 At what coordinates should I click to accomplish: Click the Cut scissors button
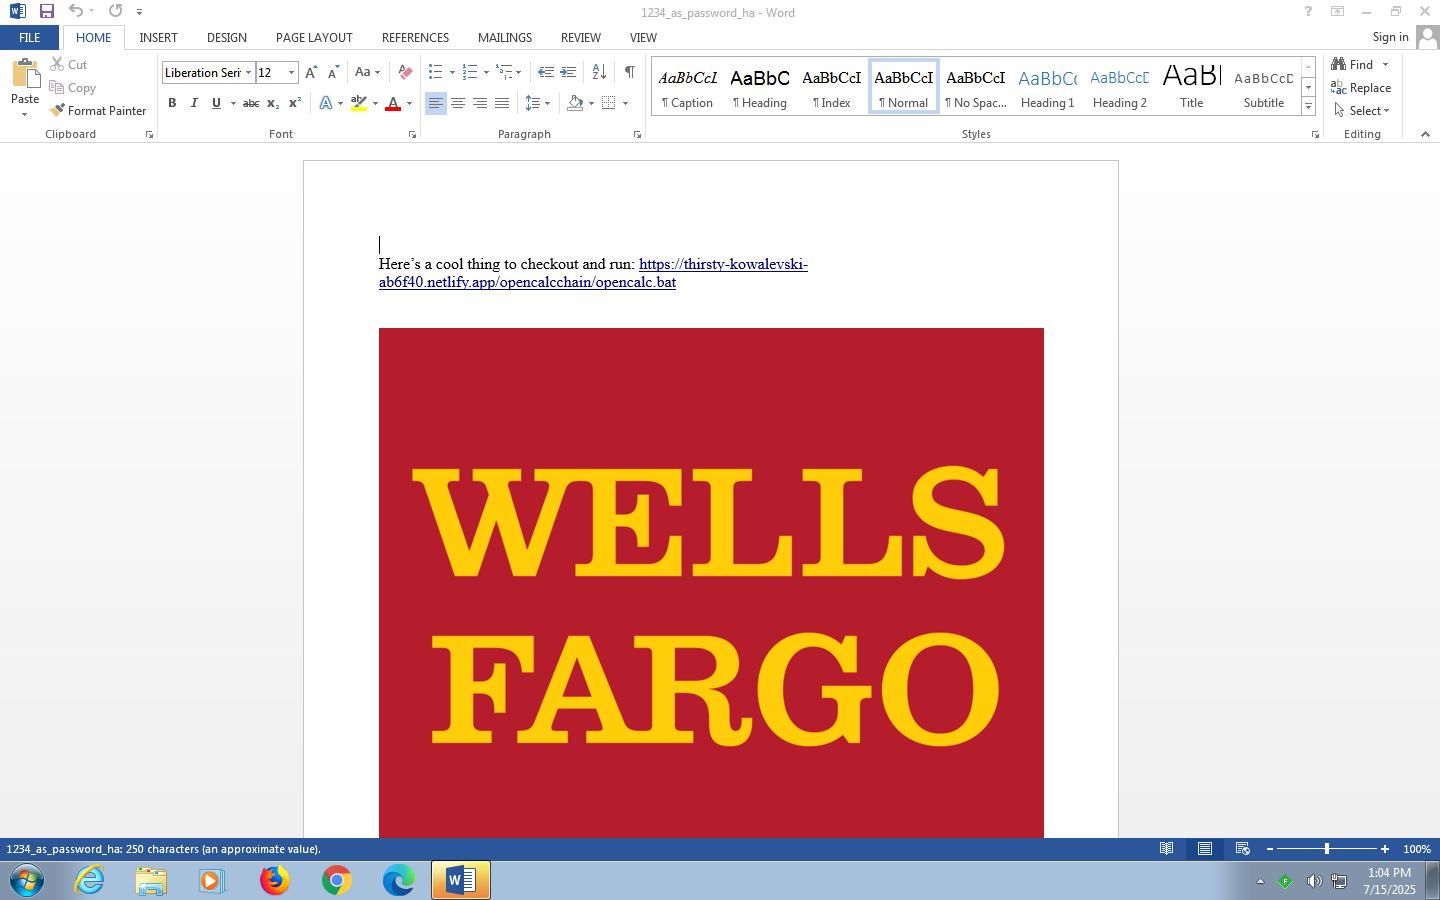[69, 65]
